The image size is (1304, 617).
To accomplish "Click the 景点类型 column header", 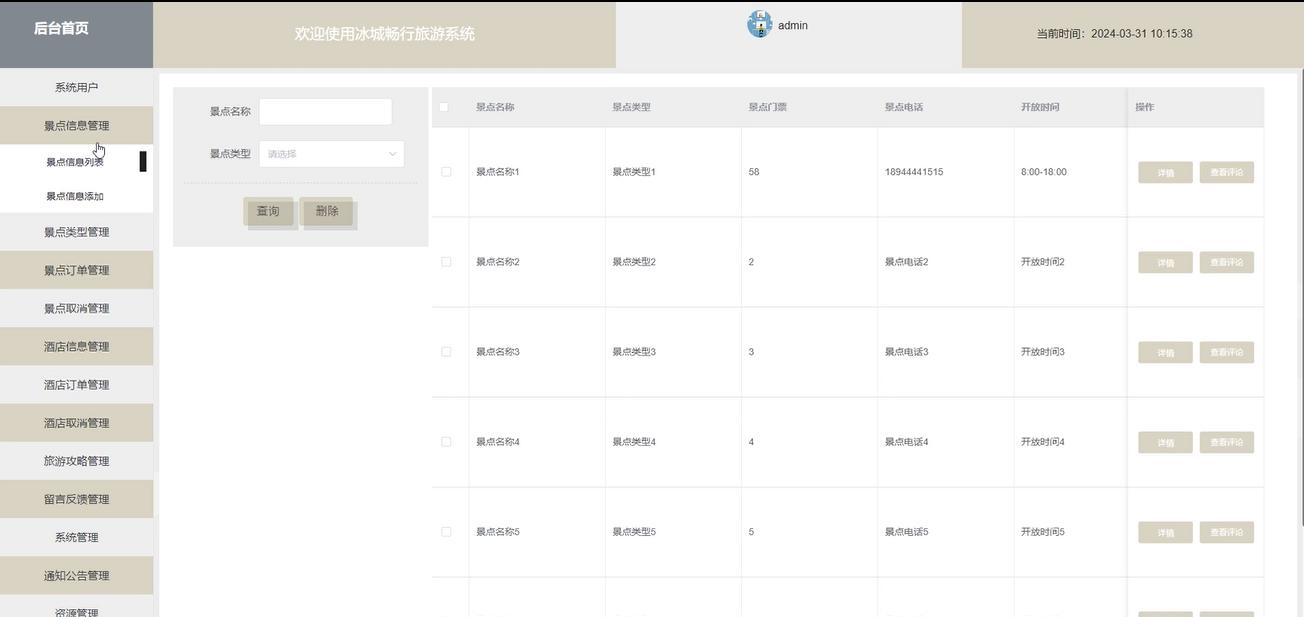I will coord(632,107).
